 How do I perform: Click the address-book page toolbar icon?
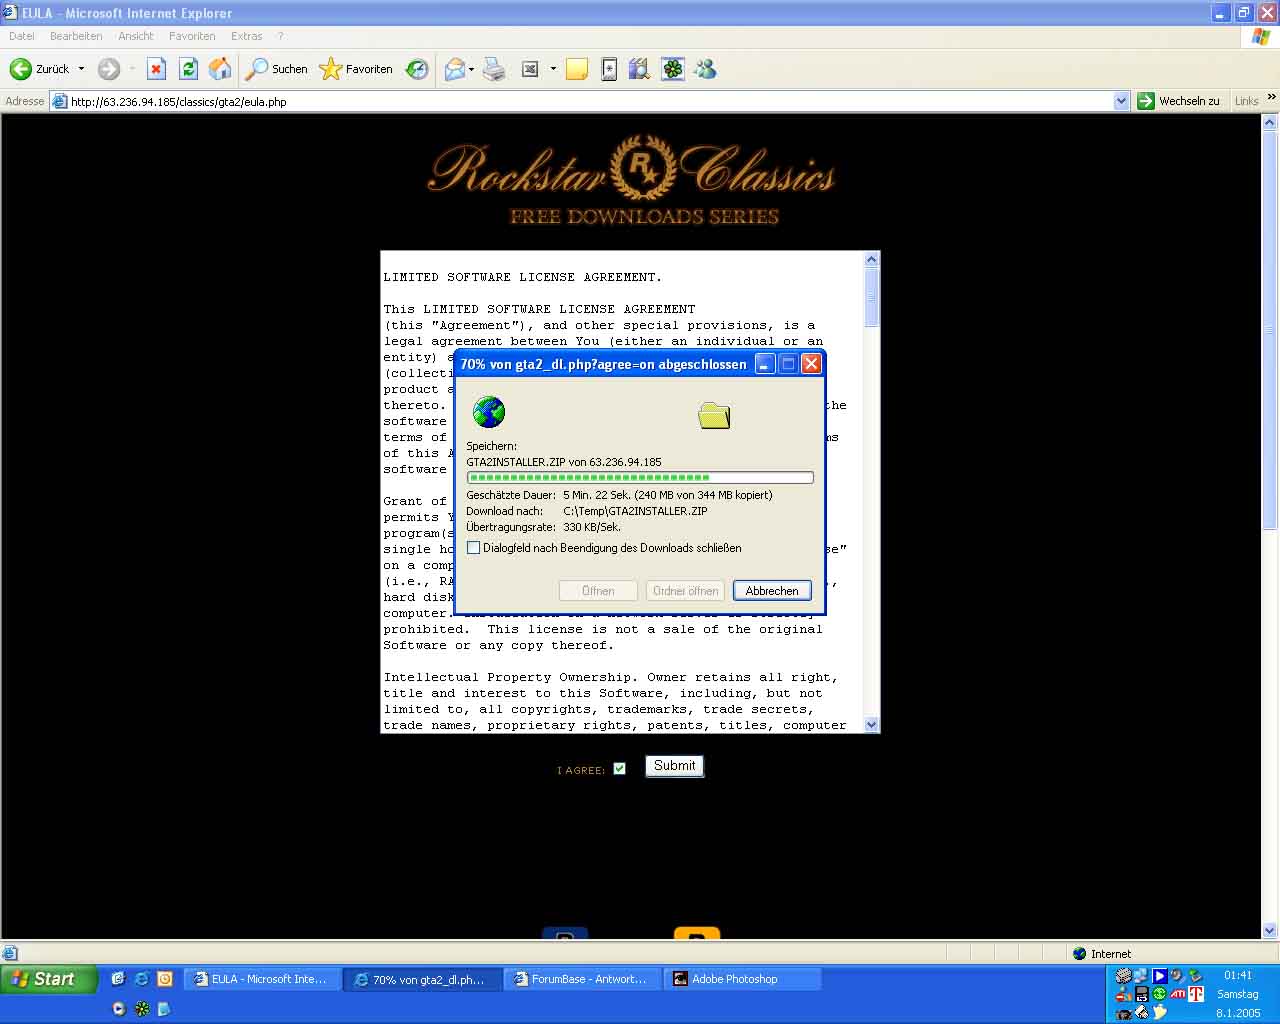click(609, 69)
